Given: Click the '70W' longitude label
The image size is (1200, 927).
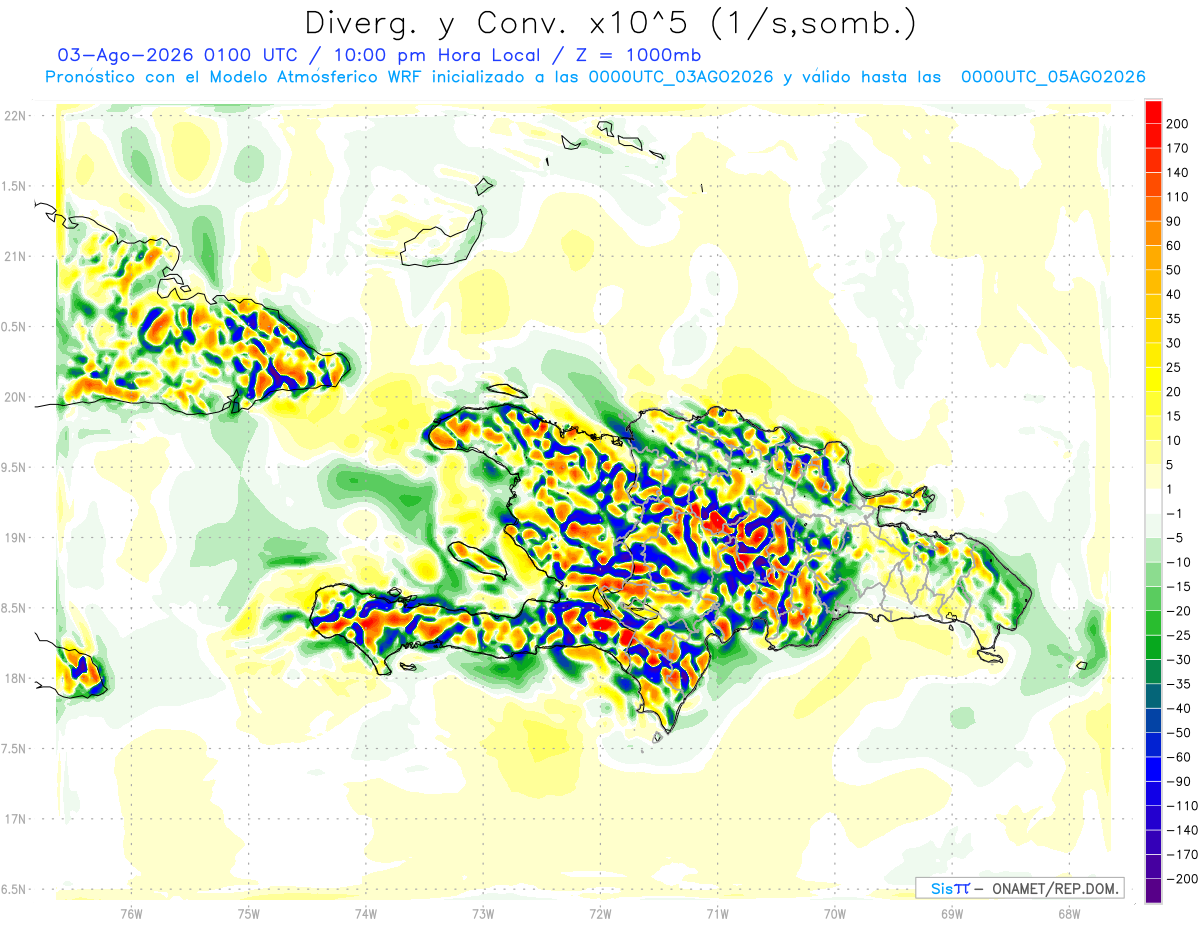Looking at the screenshot, I should click(x=834, y=914).
